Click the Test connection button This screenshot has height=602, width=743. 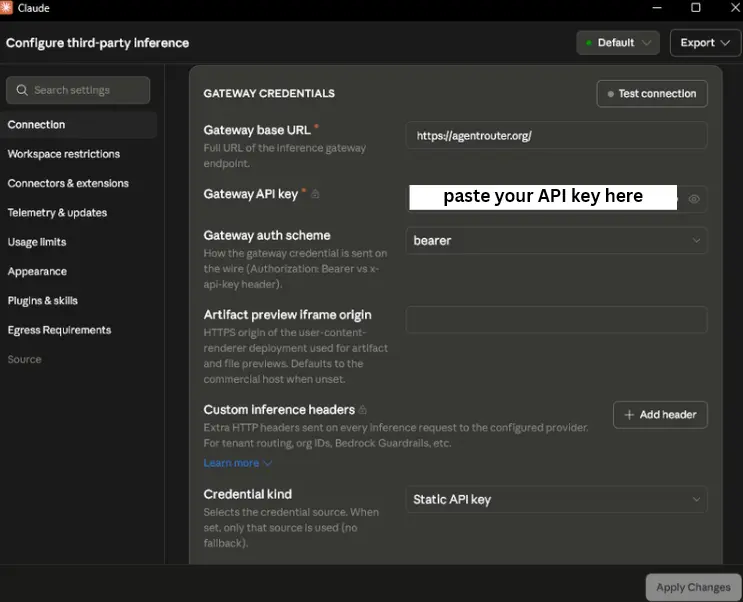coord(652,94)
